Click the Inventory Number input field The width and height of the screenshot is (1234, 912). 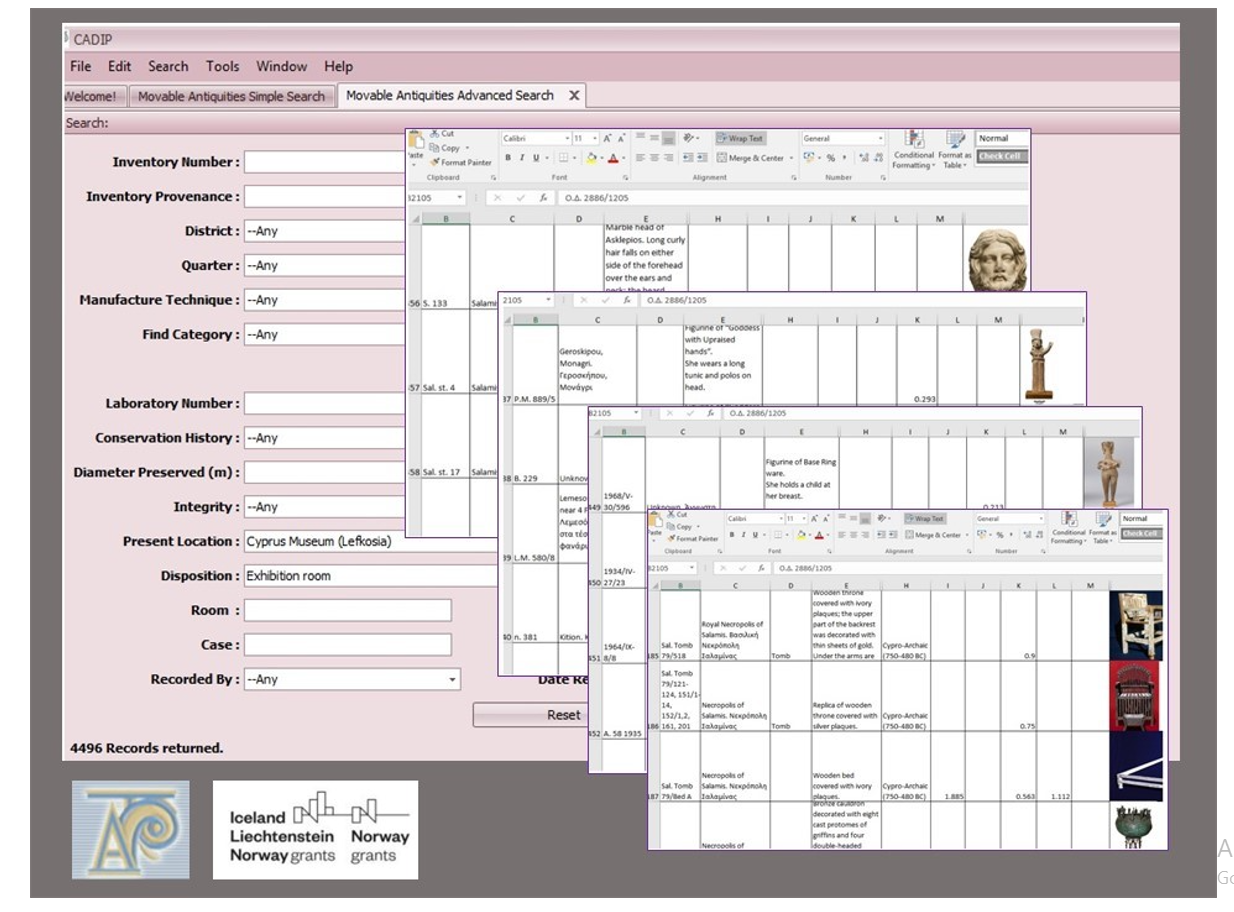[325, 162]
